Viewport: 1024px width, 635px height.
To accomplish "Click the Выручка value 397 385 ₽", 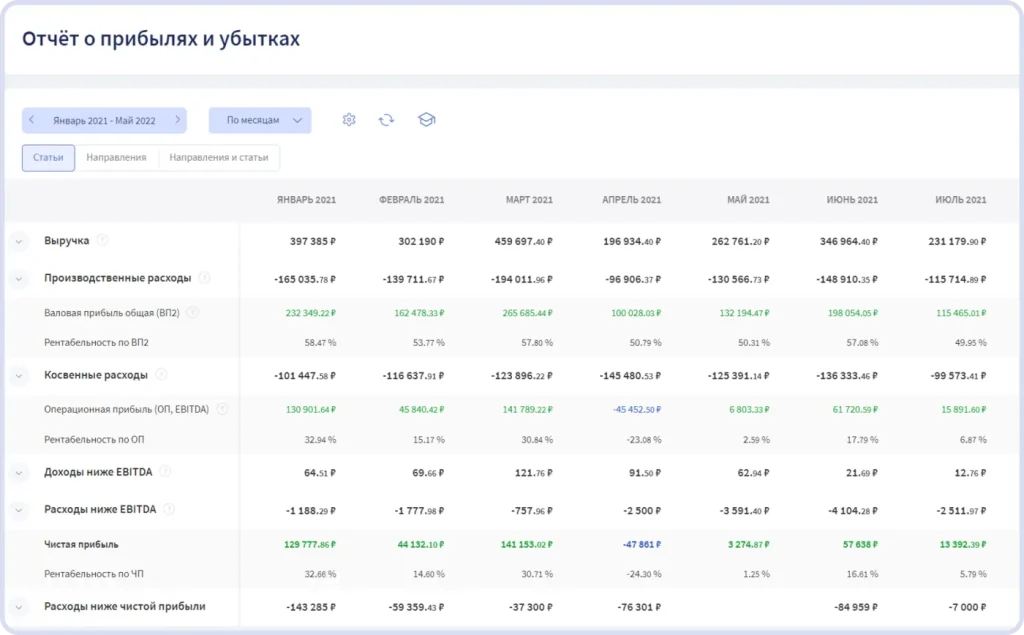I will [313, 242].
